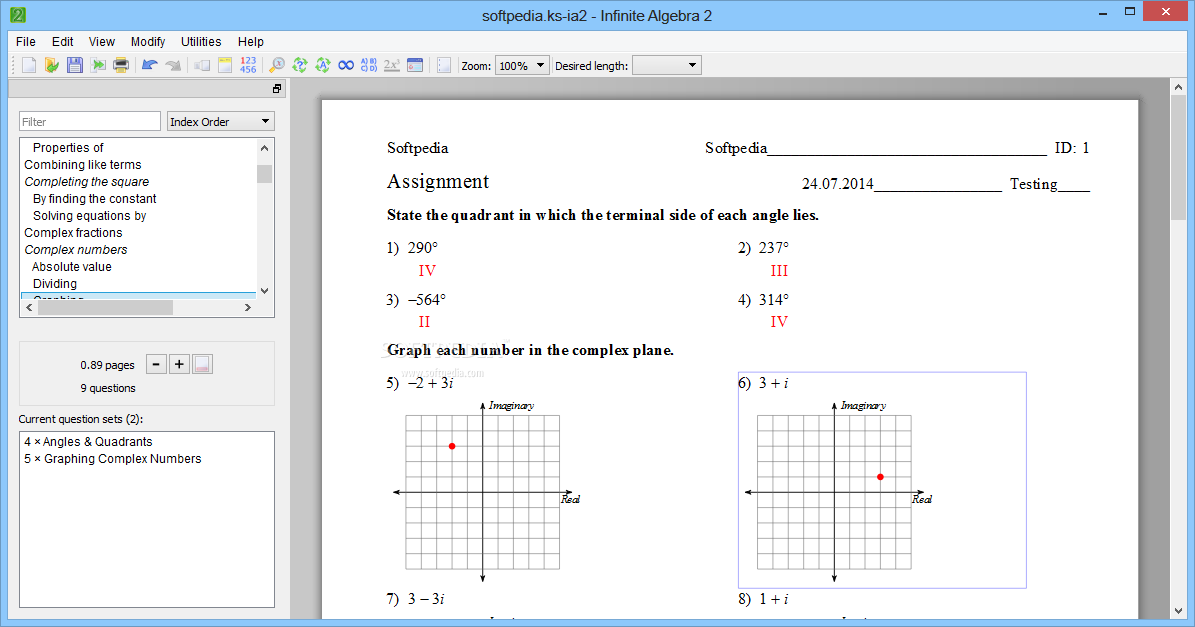Click the Graph each number directions heading
This screenshot has height=627, width=1195.
530,350
